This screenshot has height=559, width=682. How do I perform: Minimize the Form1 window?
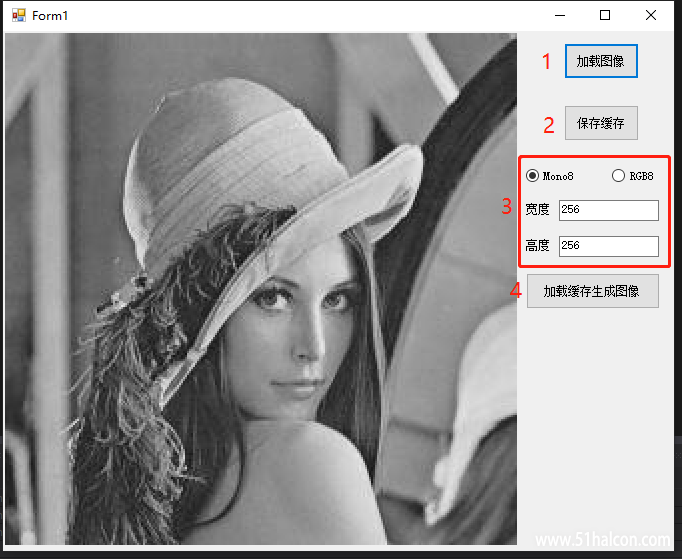pyautogui.click(x=560, y=15)
